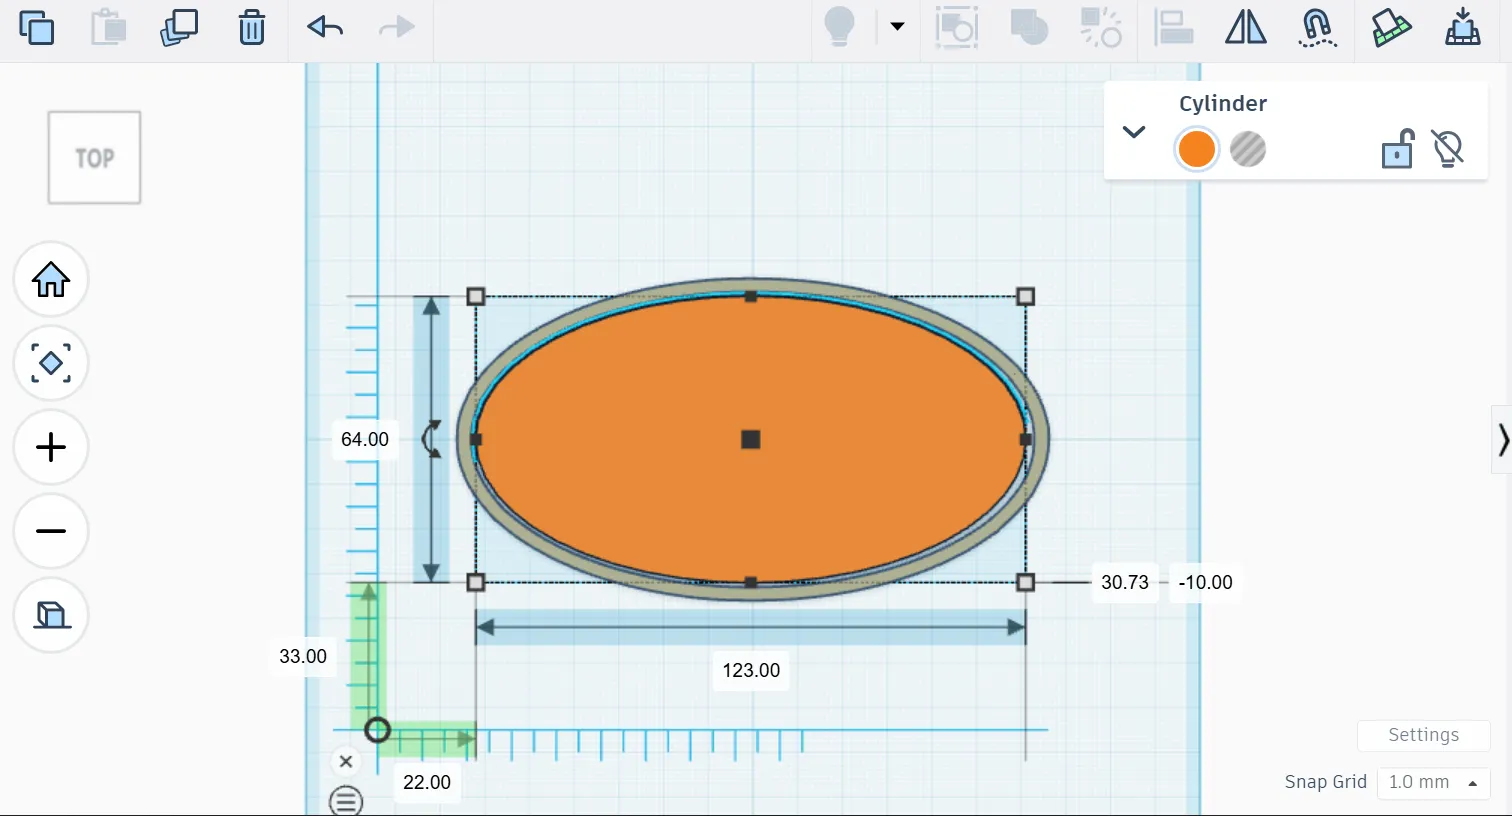
Task: Undo the last action
Action: [x=325, y=27]
